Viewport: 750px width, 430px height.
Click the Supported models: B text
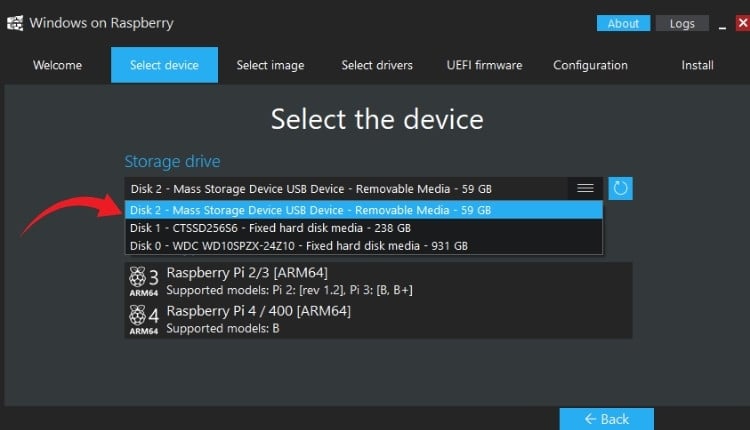click(222, 329)
